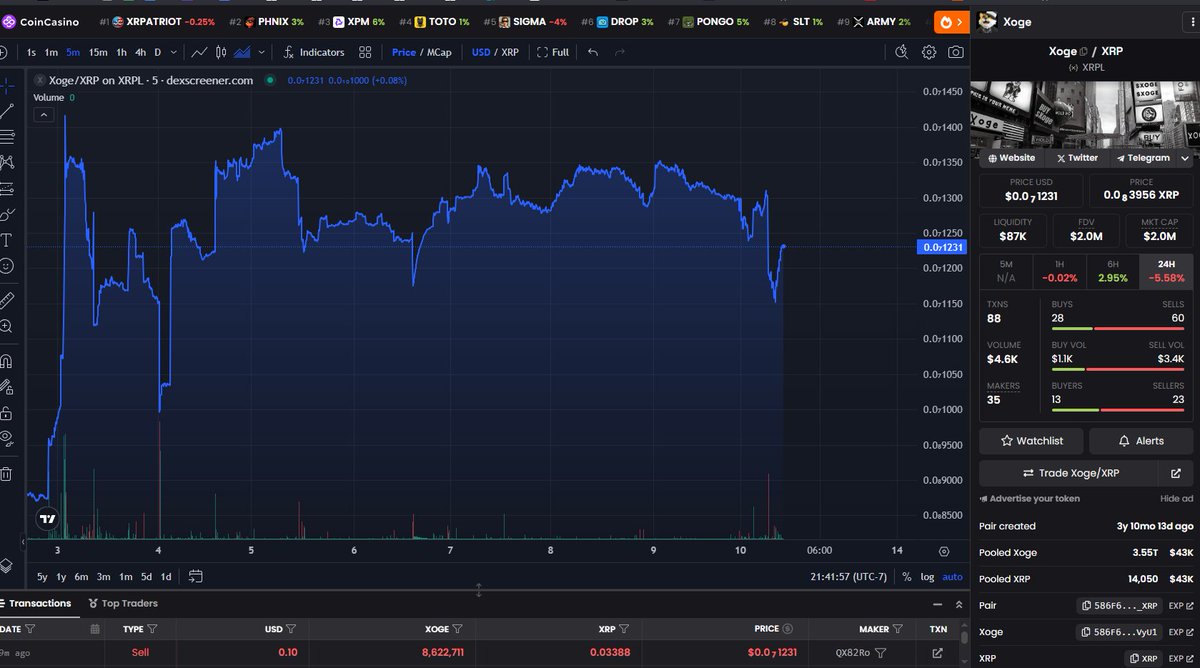Toggle magnet mode in left toolbar
The height and width of the screenshot is (668, 1200).
click(7, 361)
